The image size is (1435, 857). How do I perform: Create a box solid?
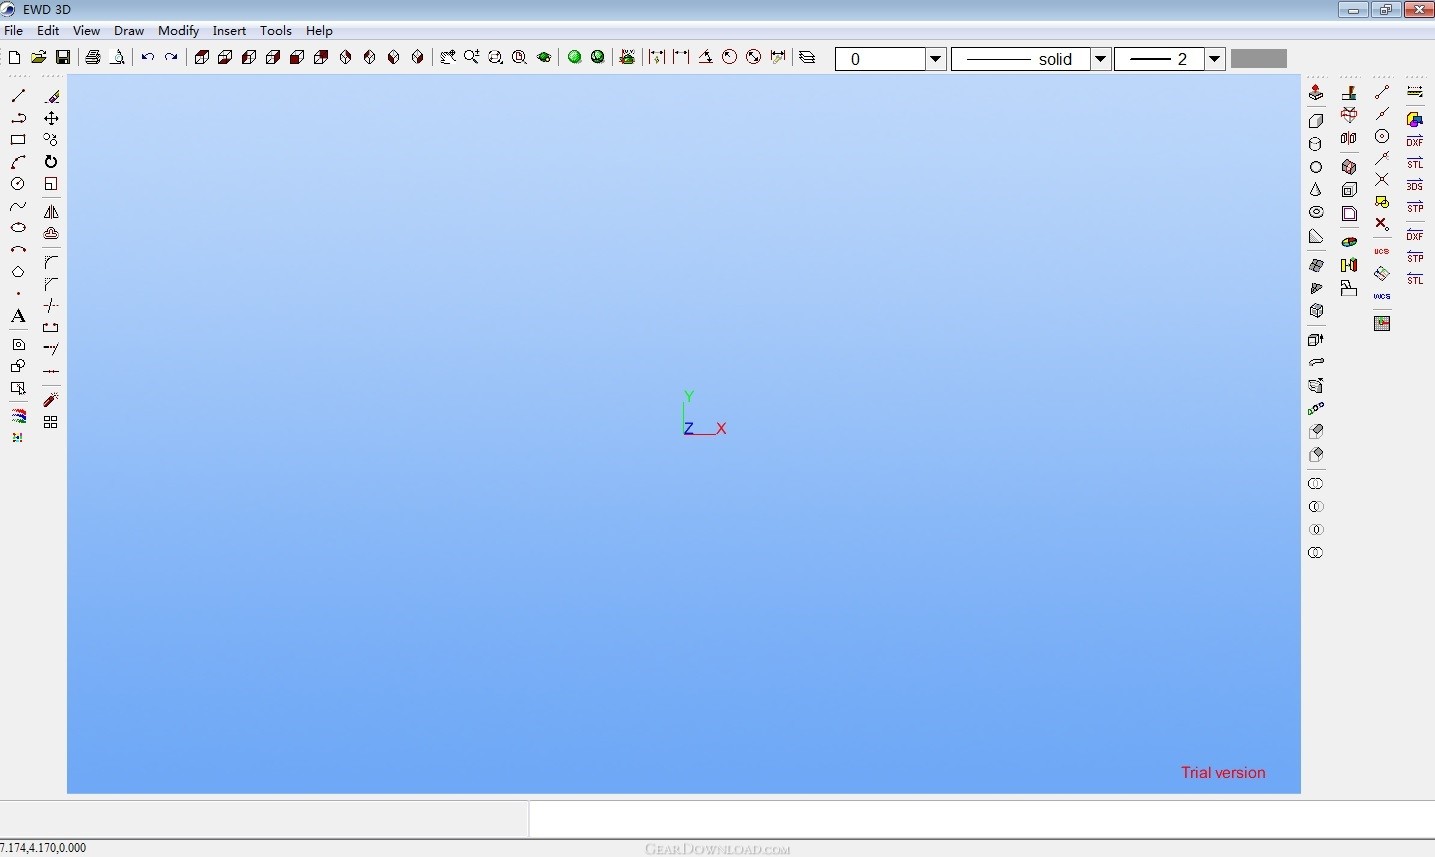[1316, 120]
